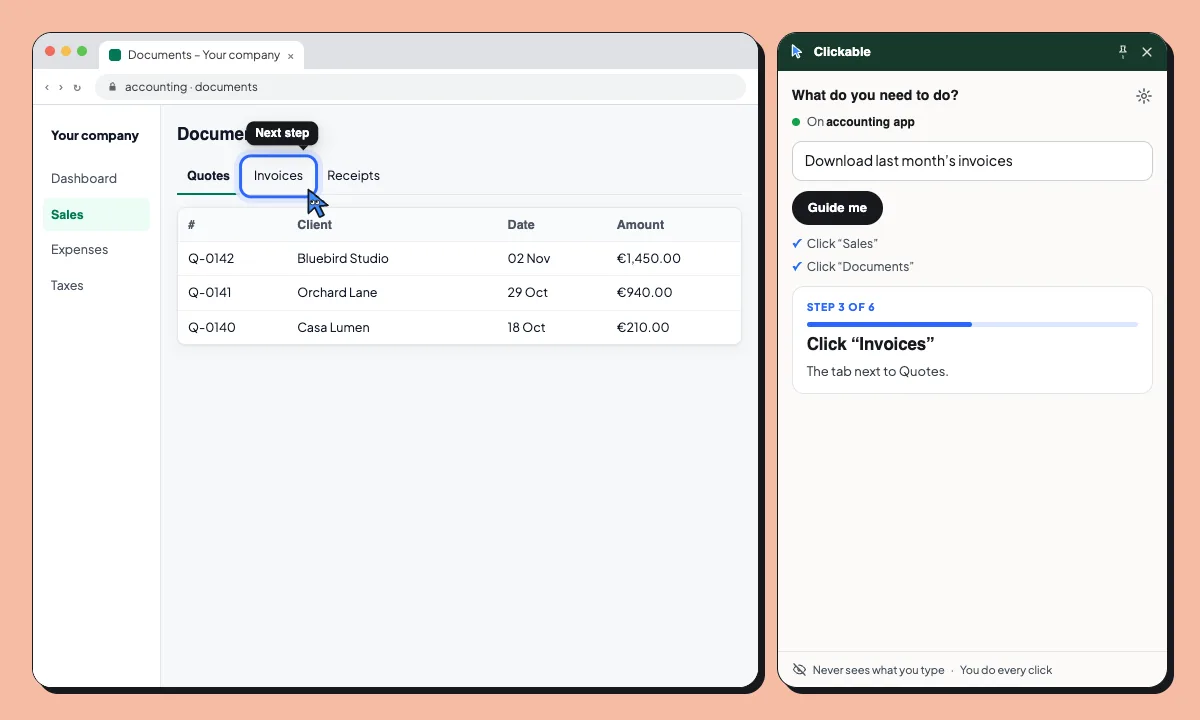The height and width of the screenshot is (720, 1200).
Task: Close the Clickable panel
Action: coord(1147,51)
